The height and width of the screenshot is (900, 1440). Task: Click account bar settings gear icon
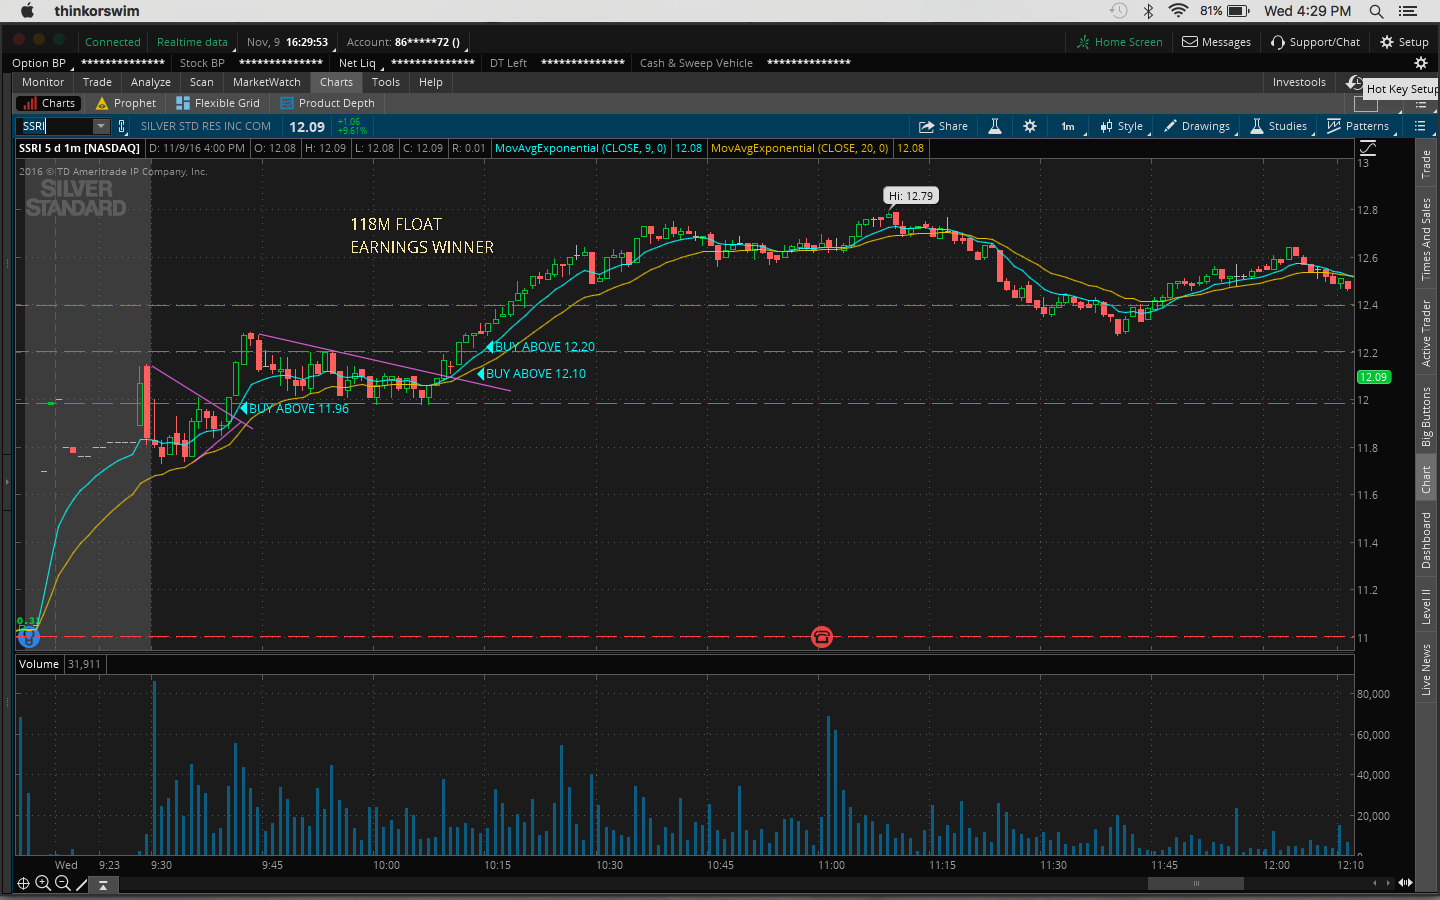1420,63
